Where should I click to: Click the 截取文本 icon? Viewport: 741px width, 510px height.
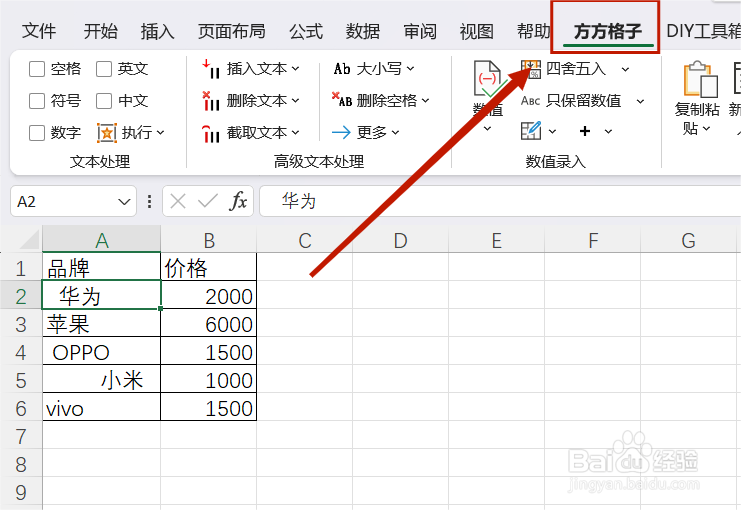point(211,133)
